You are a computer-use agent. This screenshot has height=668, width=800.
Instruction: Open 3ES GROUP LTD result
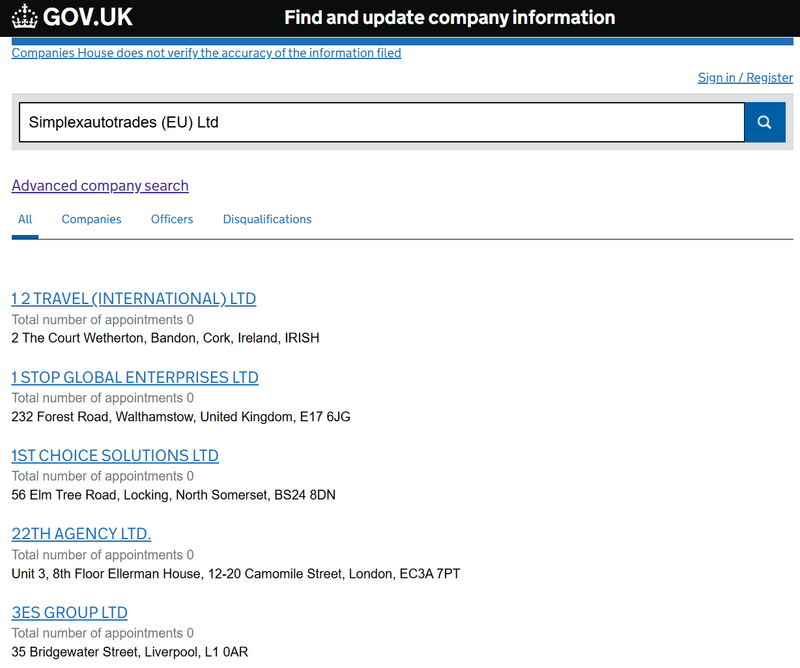pyautogui.click(x=69, y=612)
